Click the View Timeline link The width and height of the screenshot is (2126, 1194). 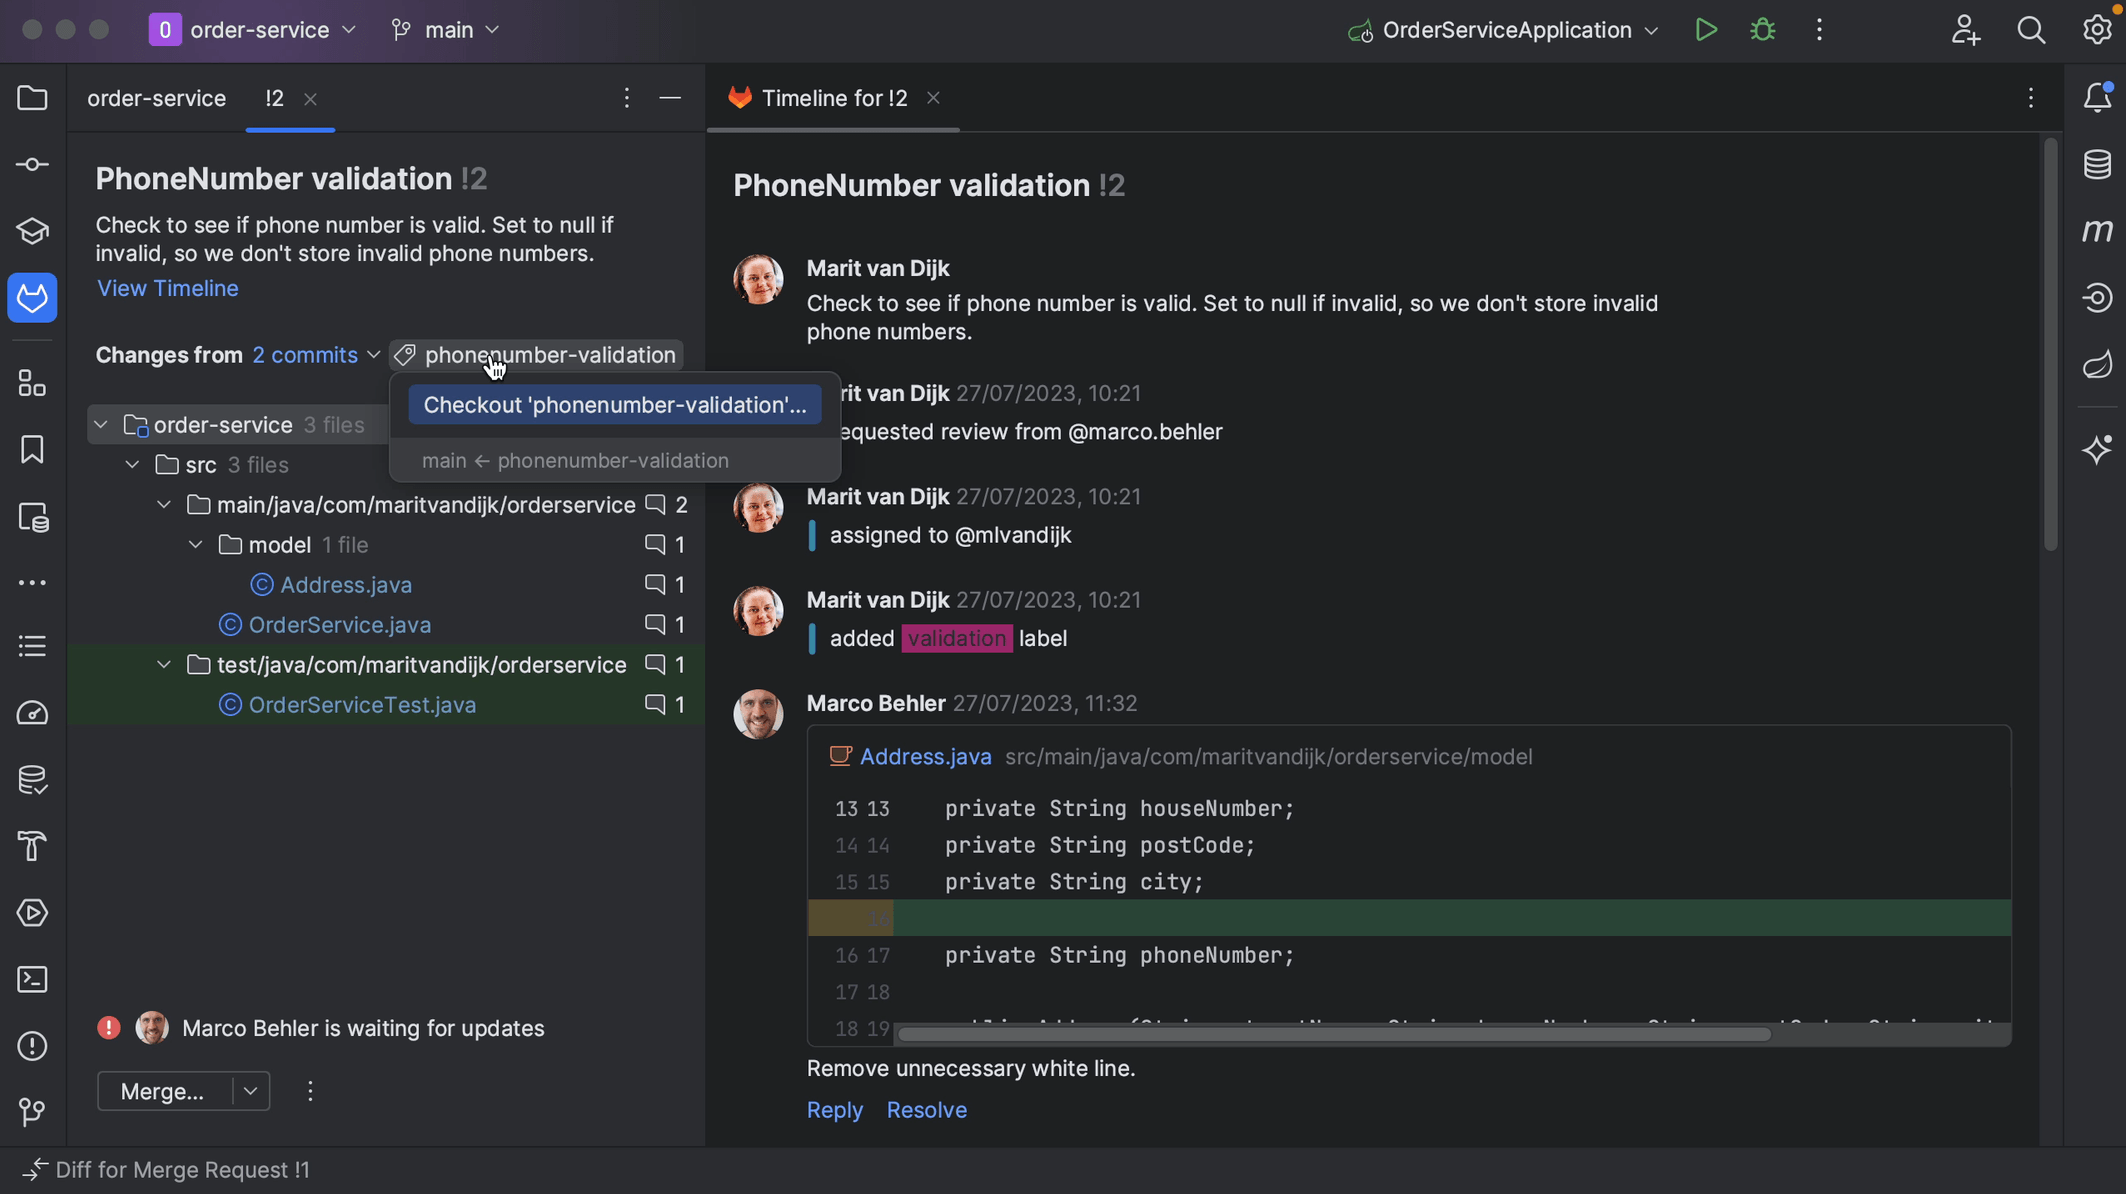pyautogui.click(x=168, y=289)
